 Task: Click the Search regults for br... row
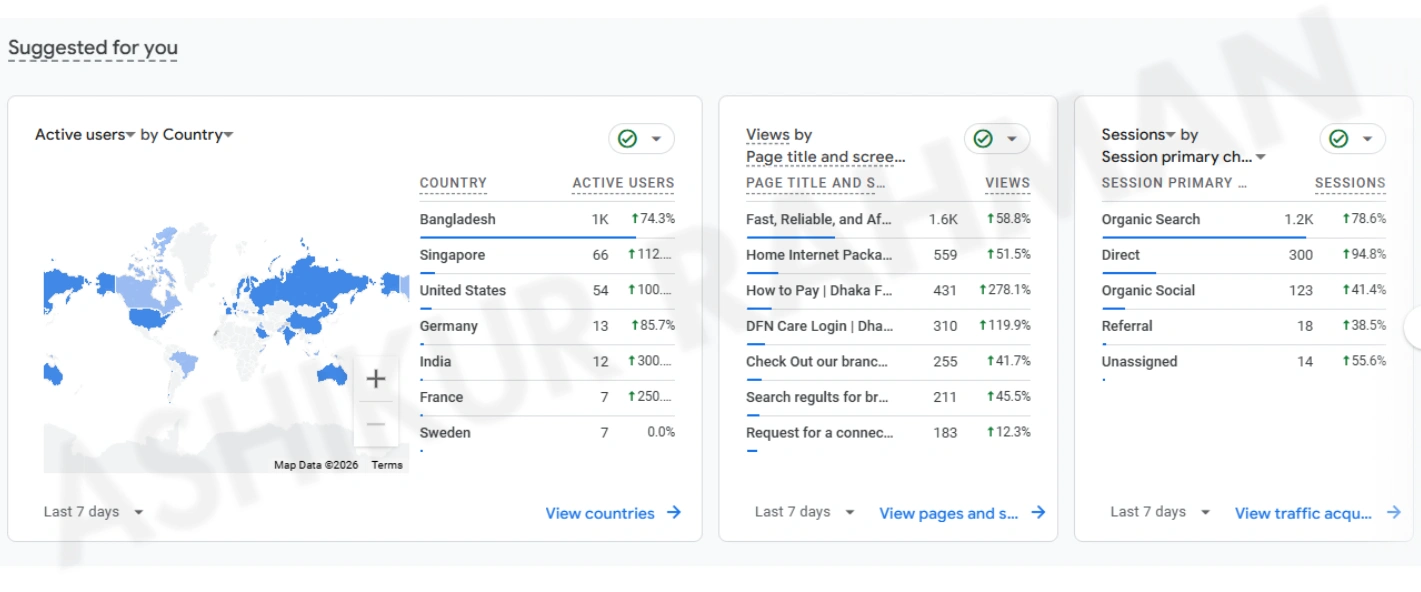pos(888,397)
